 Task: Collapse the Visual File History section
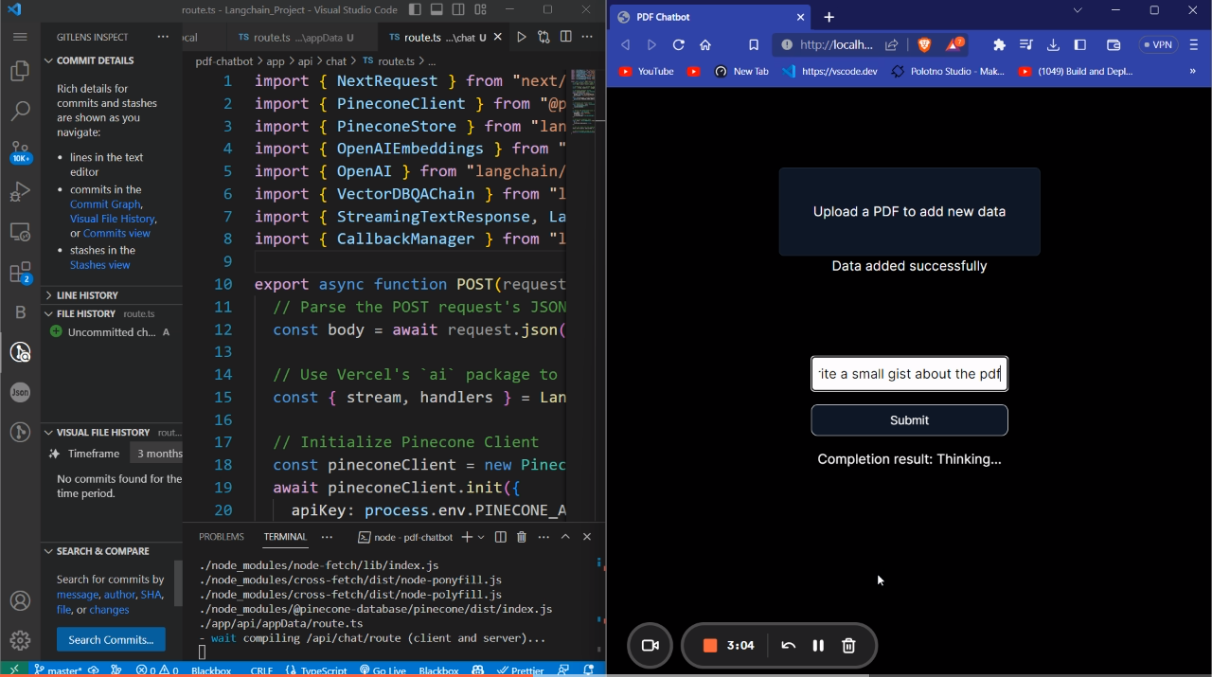(x=111, y=433)
